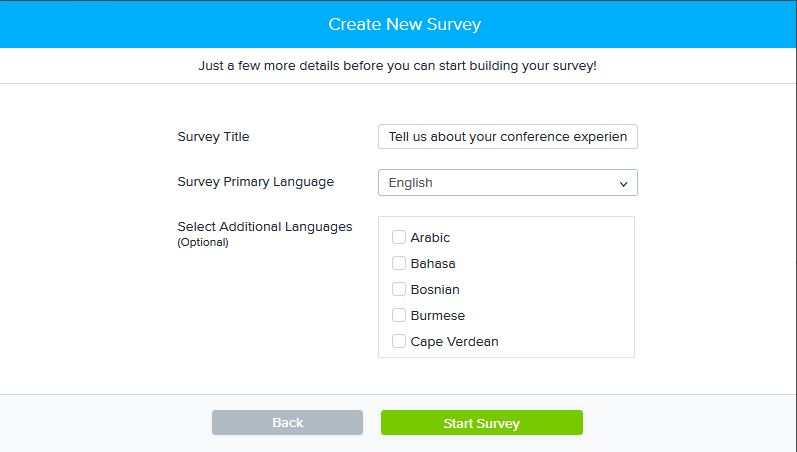Tick the Arabic language checkbox
Viewport: 797px width, 452px height.
(x=399, y=238)
